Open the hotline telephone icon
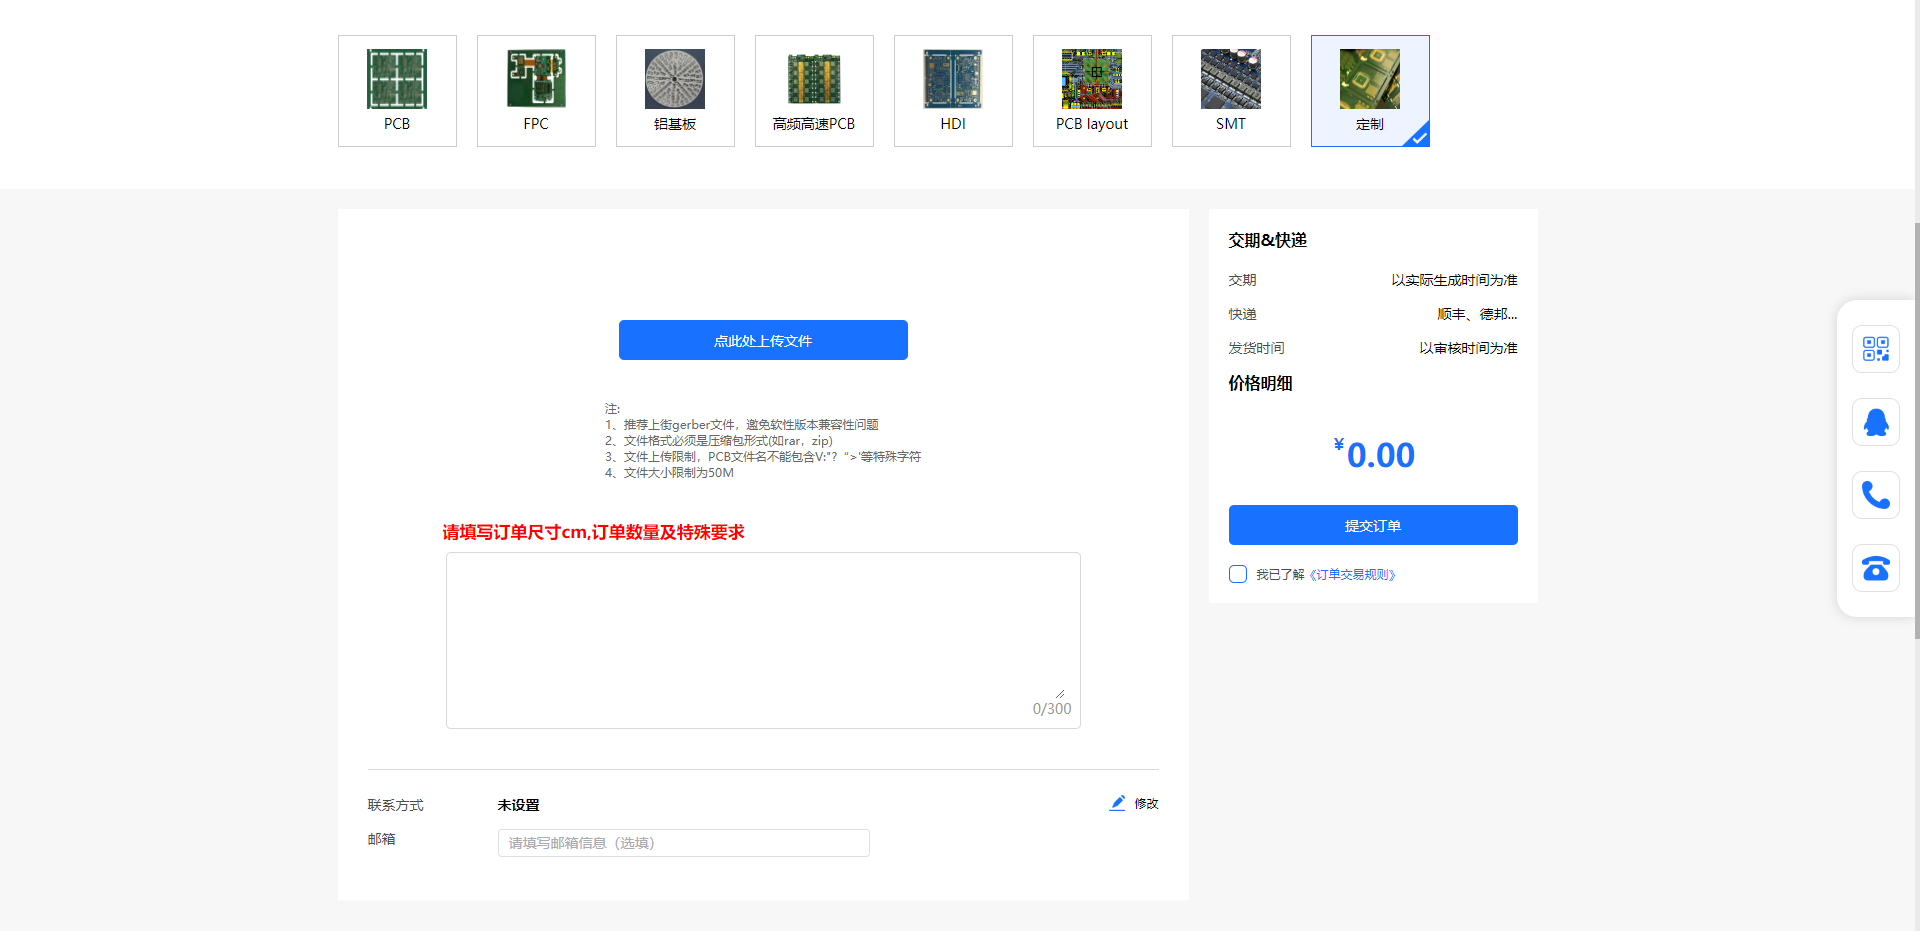The height and width of the screenshot is (931, 1920). point(1876,567)
